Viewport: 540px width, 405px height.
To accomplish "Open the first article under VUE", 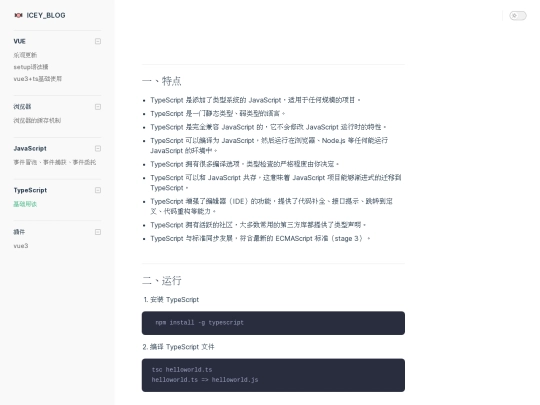I will (x=25, y=55).
